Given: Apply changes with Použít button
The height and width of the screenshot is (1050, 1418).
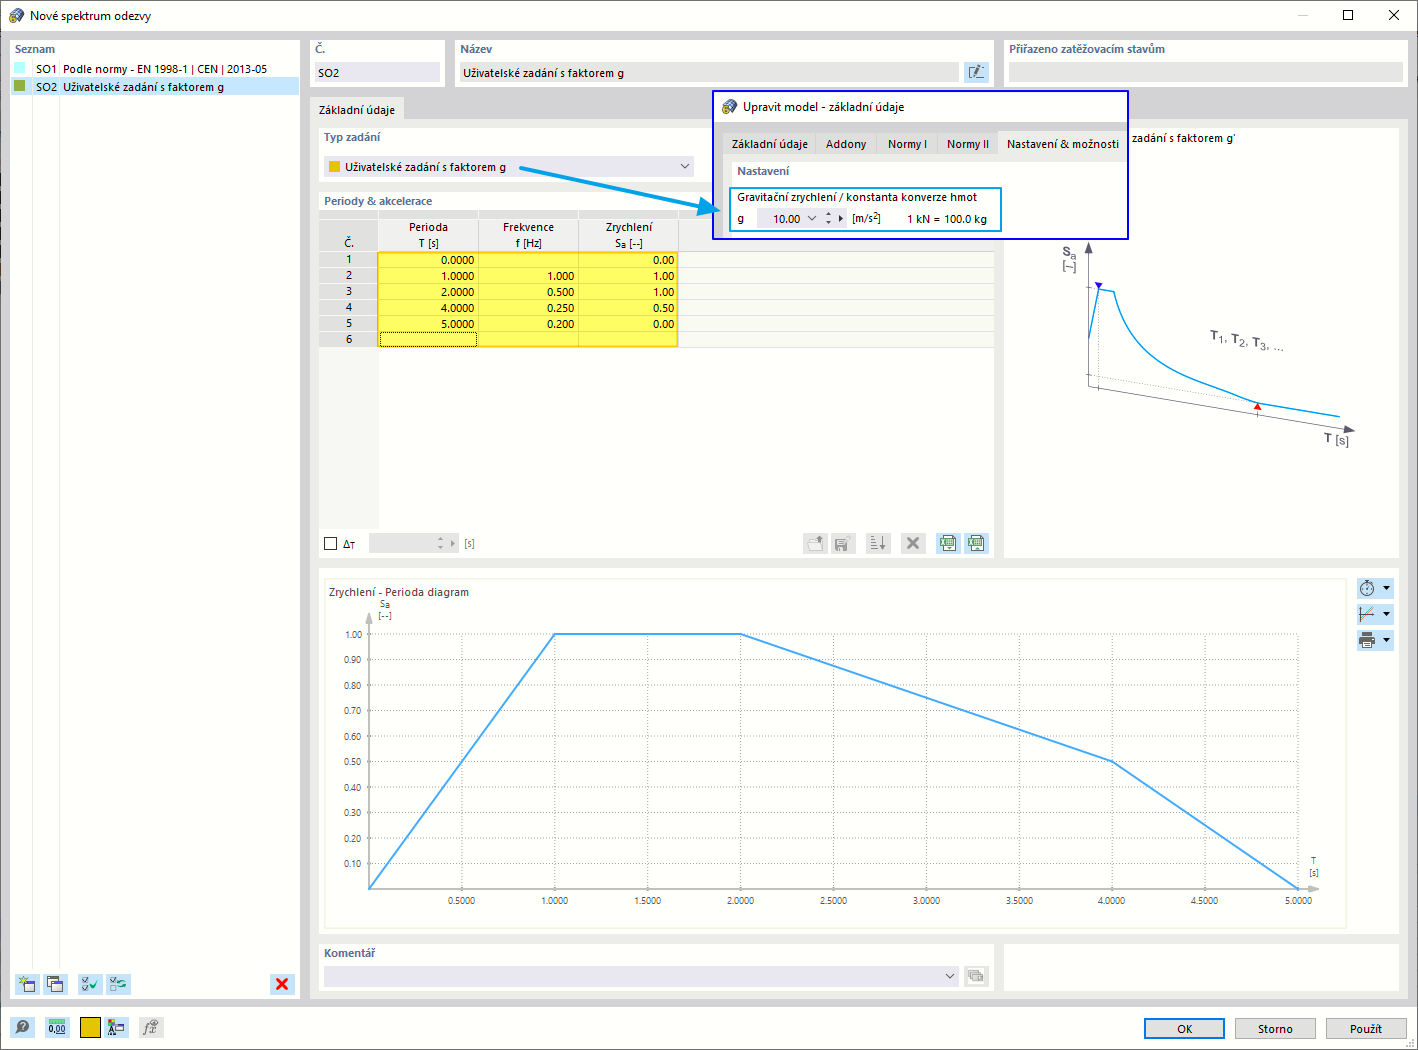Looking at the screenshot, I should pos(1366,1029).
